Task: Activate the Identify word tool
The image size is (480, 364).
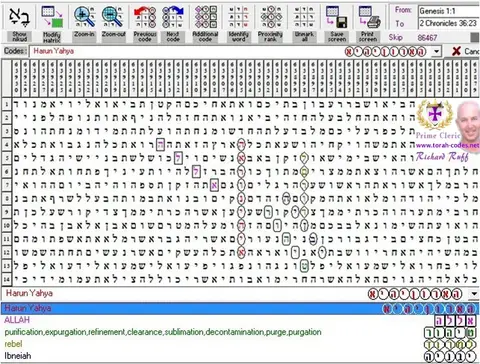Action: [x=239, y=17]
